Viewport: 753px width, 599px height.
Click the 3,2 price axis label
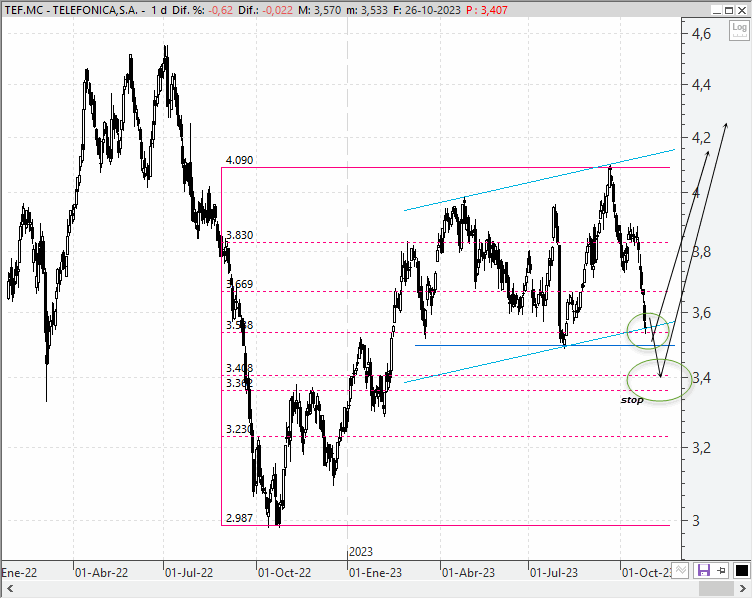[701, 448]
